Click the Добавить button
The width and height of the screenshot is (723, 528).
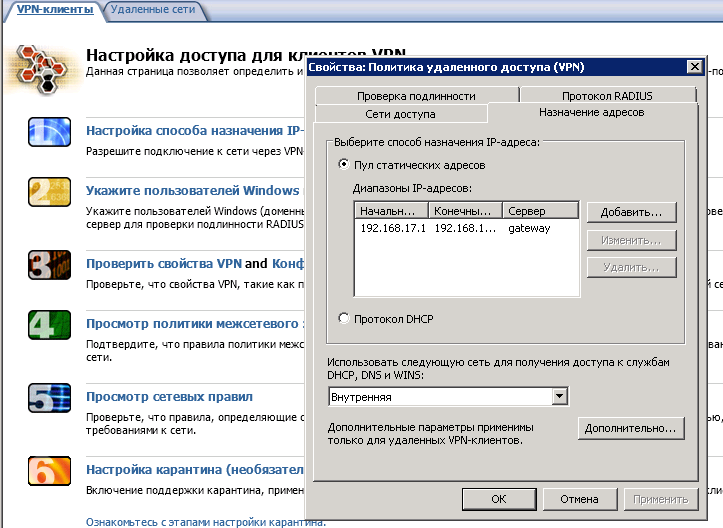pos(631,212)
